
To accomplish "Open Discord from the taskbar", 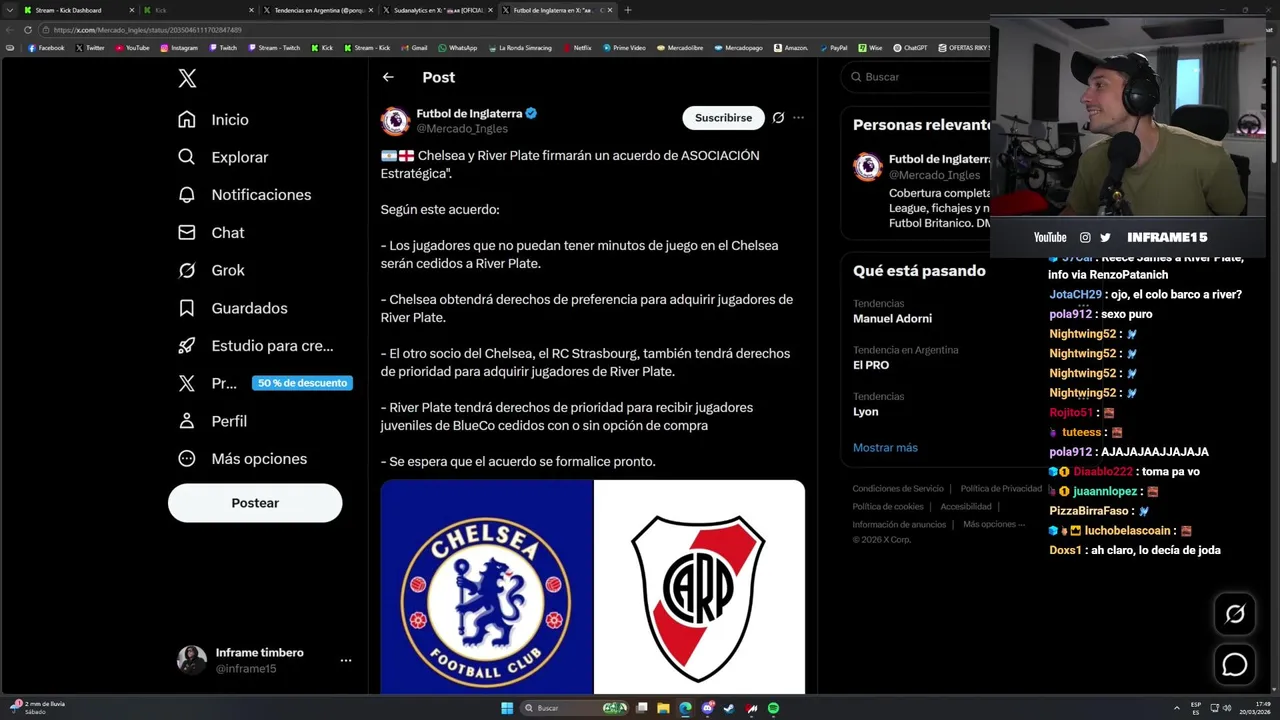I will pos(707,708).
